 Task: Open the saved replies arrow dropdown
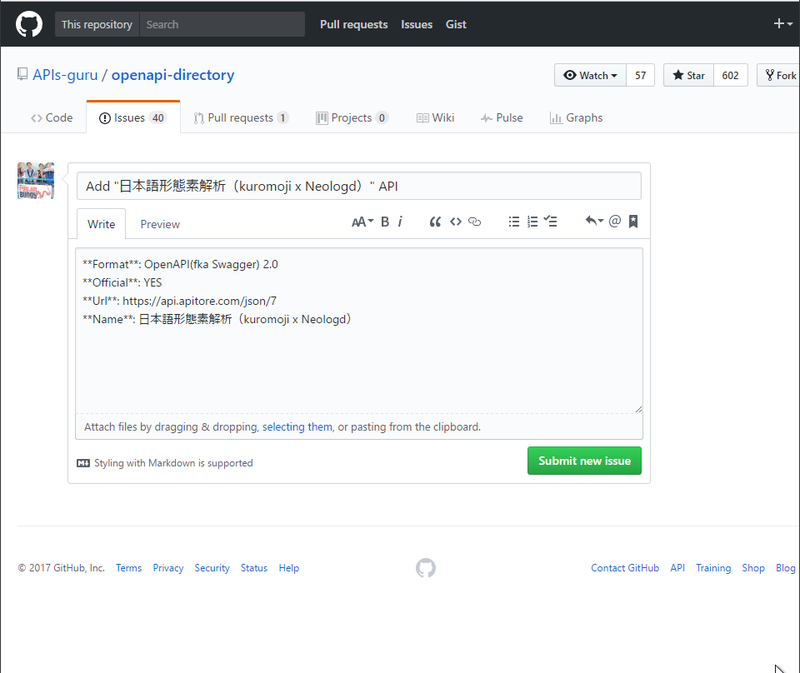594,221
